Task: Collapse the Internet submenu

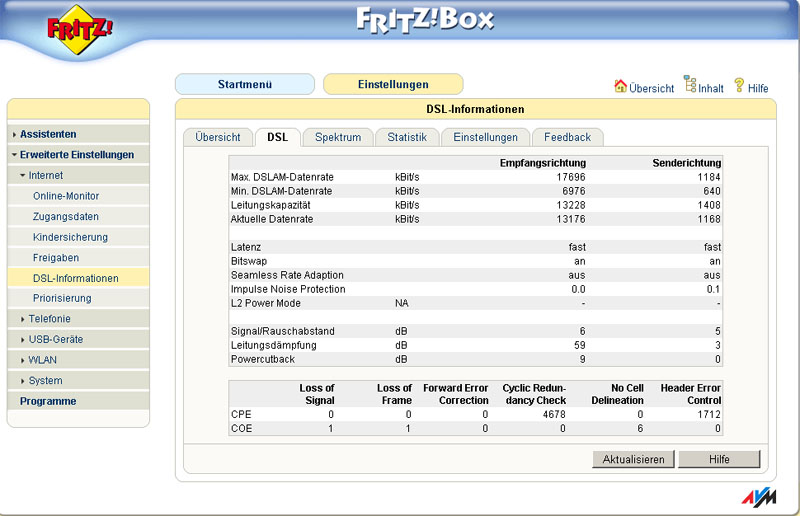Action: [x=22, y=176]
